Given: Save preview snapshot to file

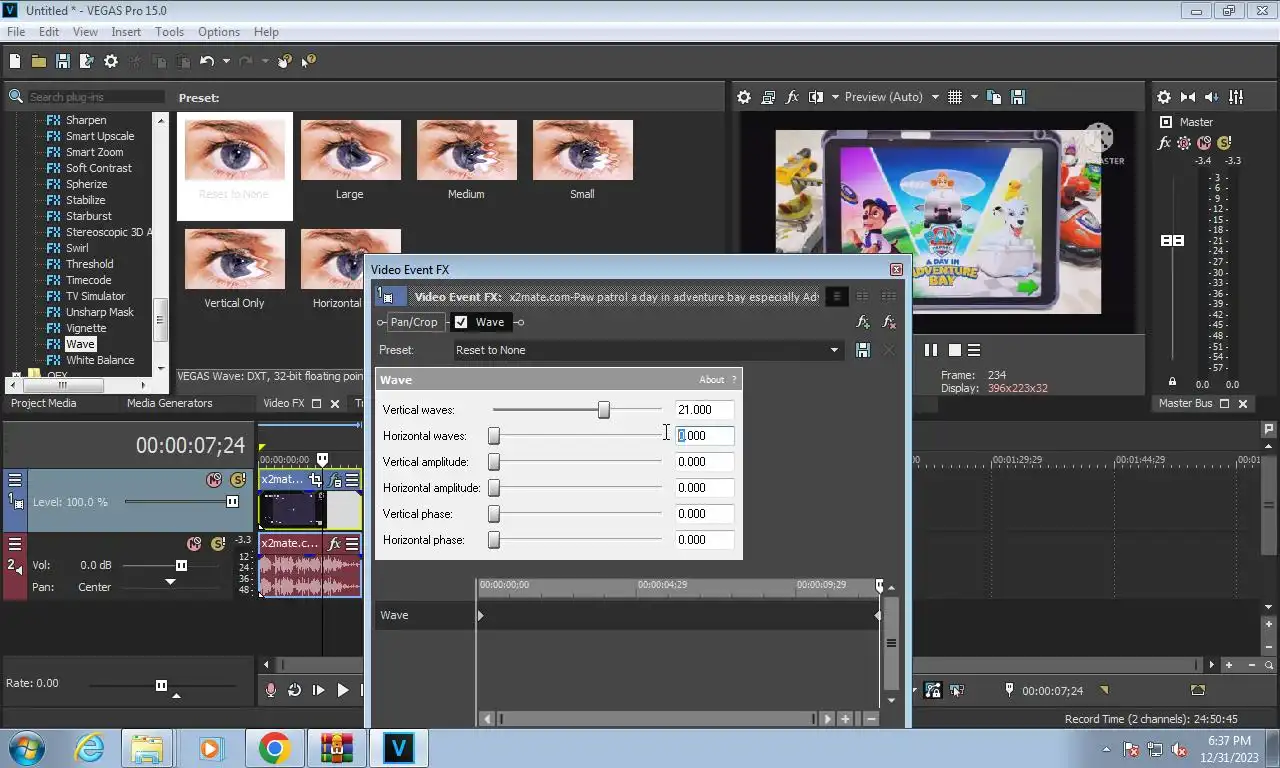Looking at the screenshot, I should 1018,97.
